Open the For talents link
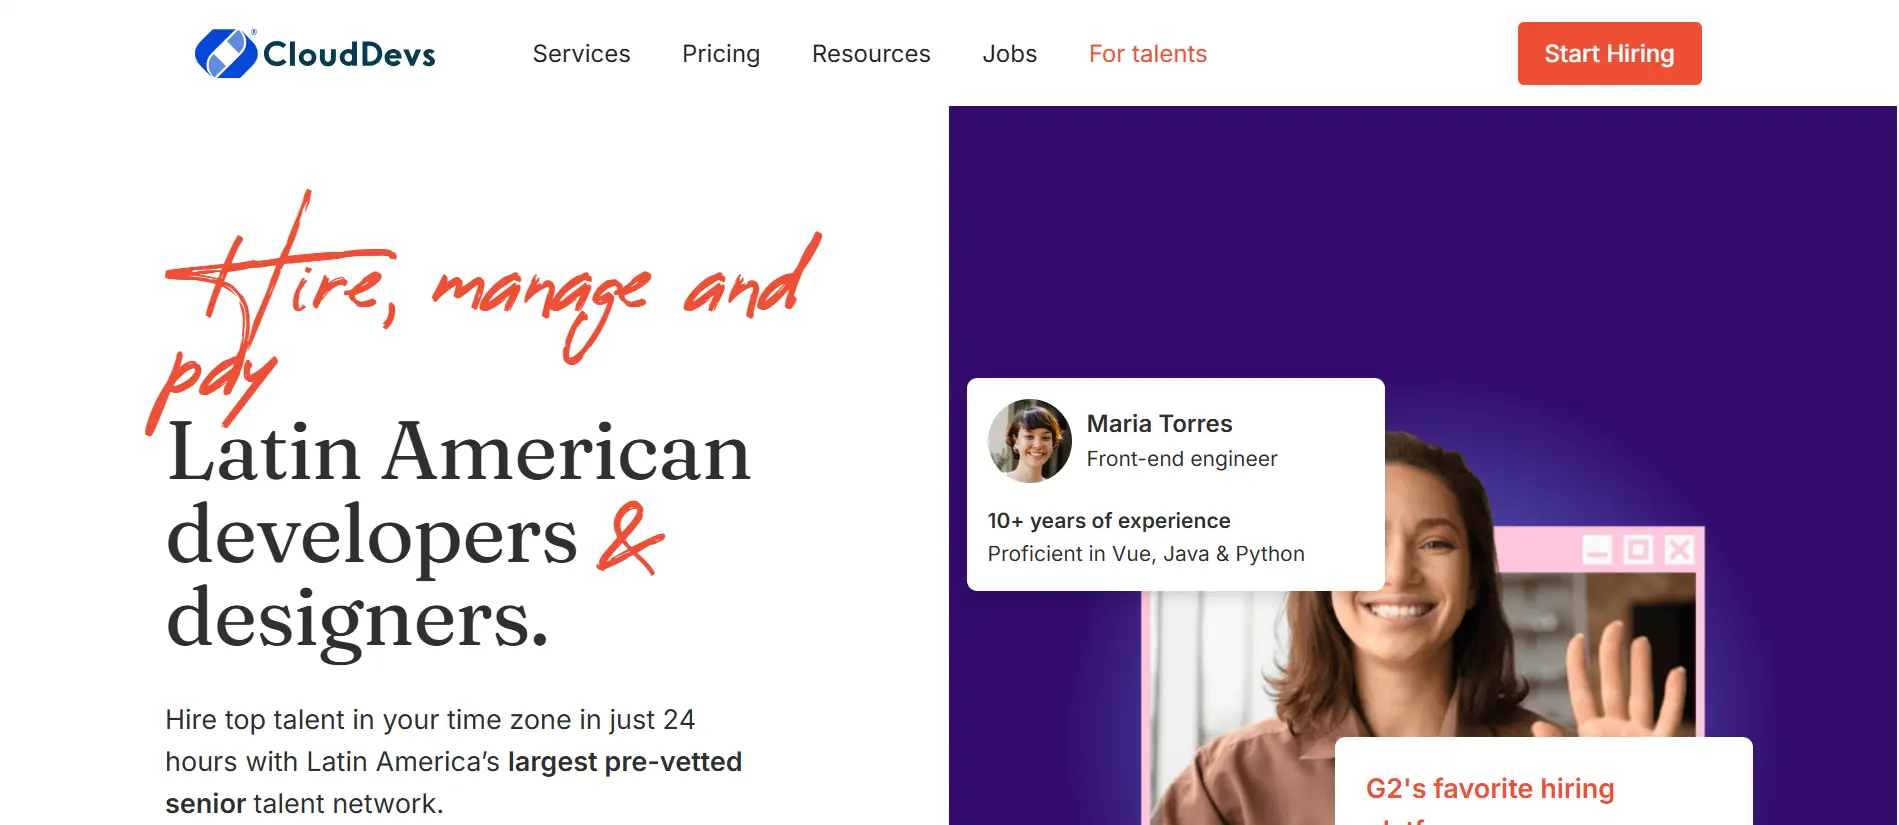 click(1147, 54)
